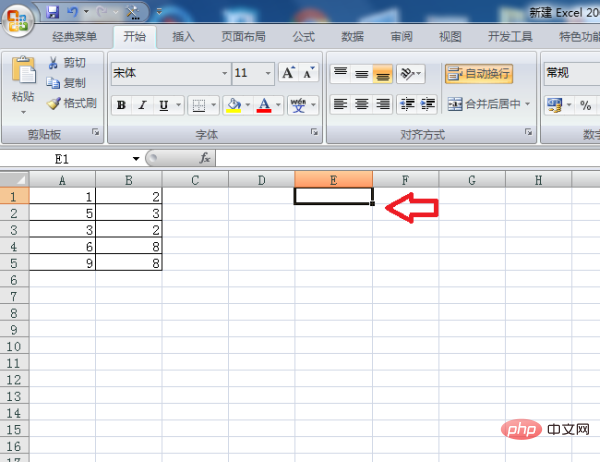The image size is (600, 462).
Task: Click into the formula bar
Action: pyautogui.click(x=408, y=158)
